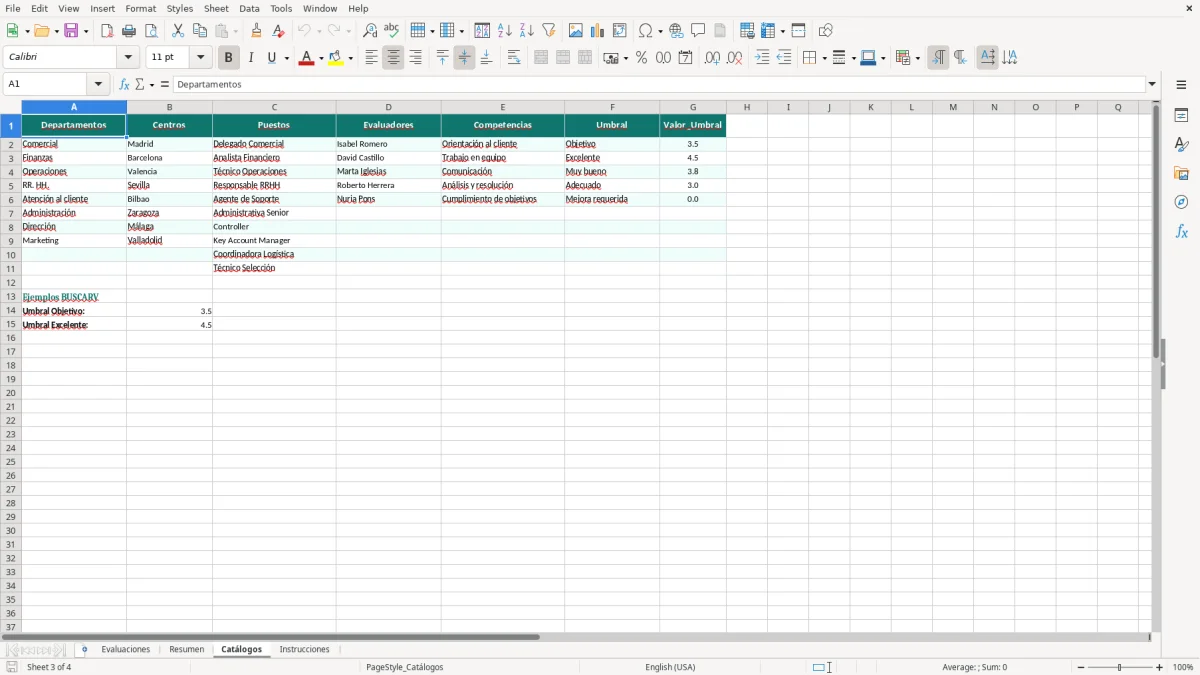Screen dimensions: 1200x675
Task: Toggle Italic formatting
Action: pos(251,58)
